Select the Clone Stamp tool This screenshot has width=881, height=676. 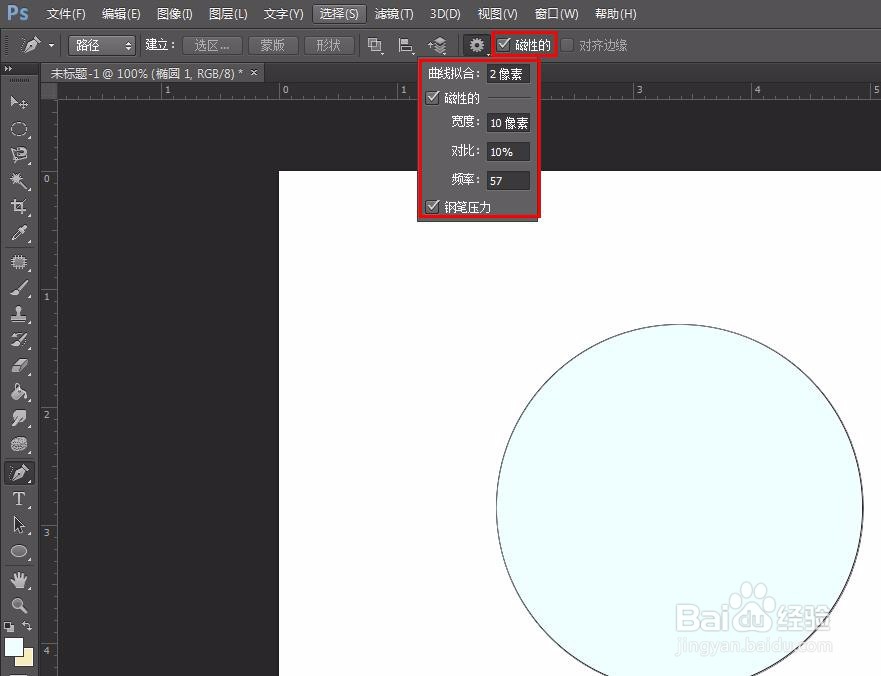(x=19, y=314)
